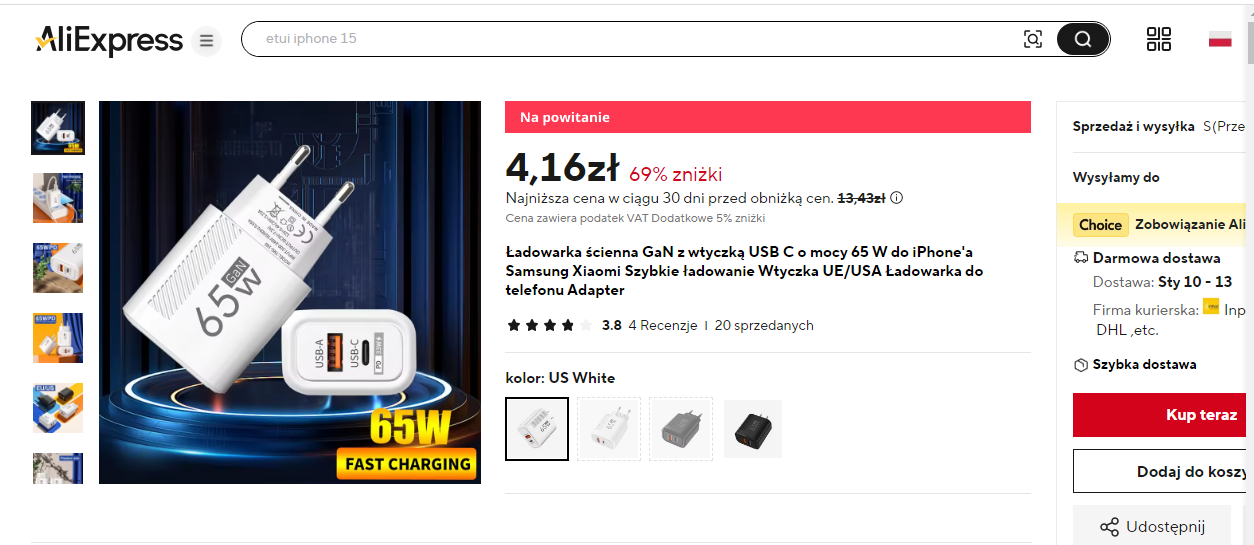1254x545 pixels.
Task: Select the EU white charger variant
Action: point(609,429)
